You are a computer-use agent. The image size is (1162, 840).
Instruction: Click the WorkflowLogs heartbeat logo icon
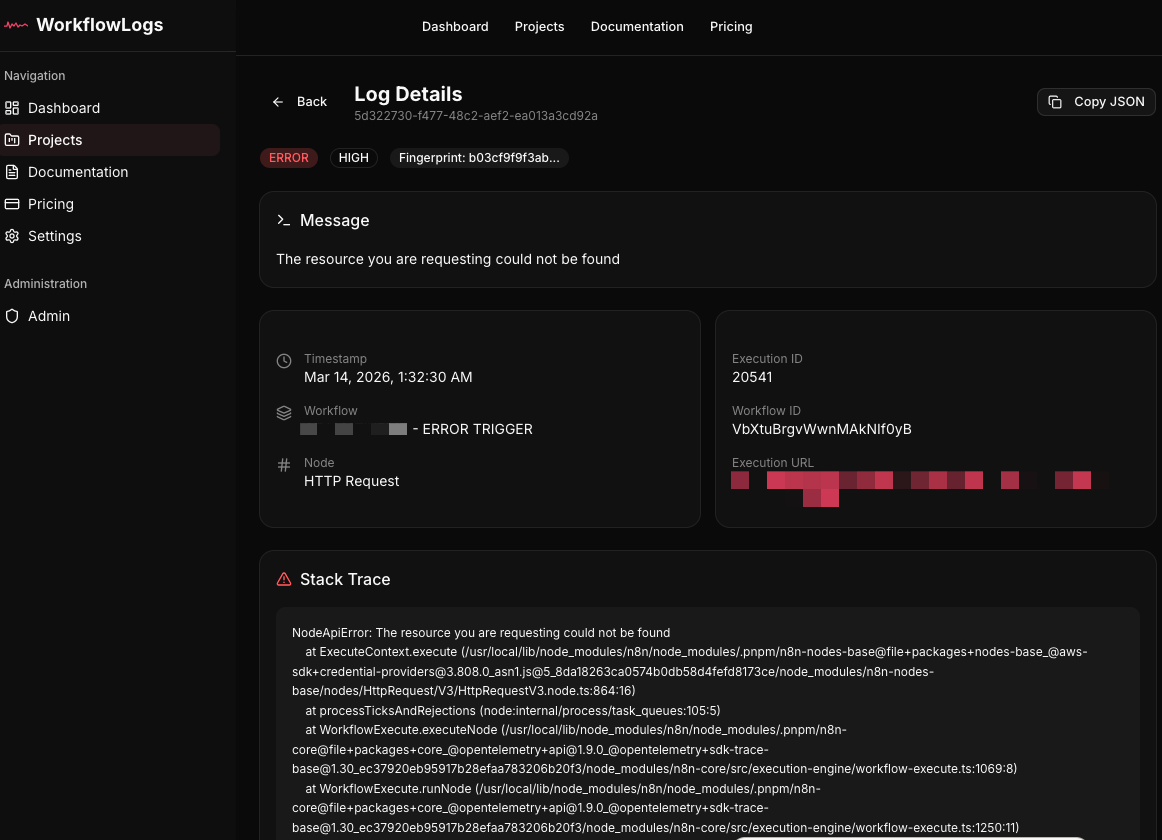click(15, 25)
